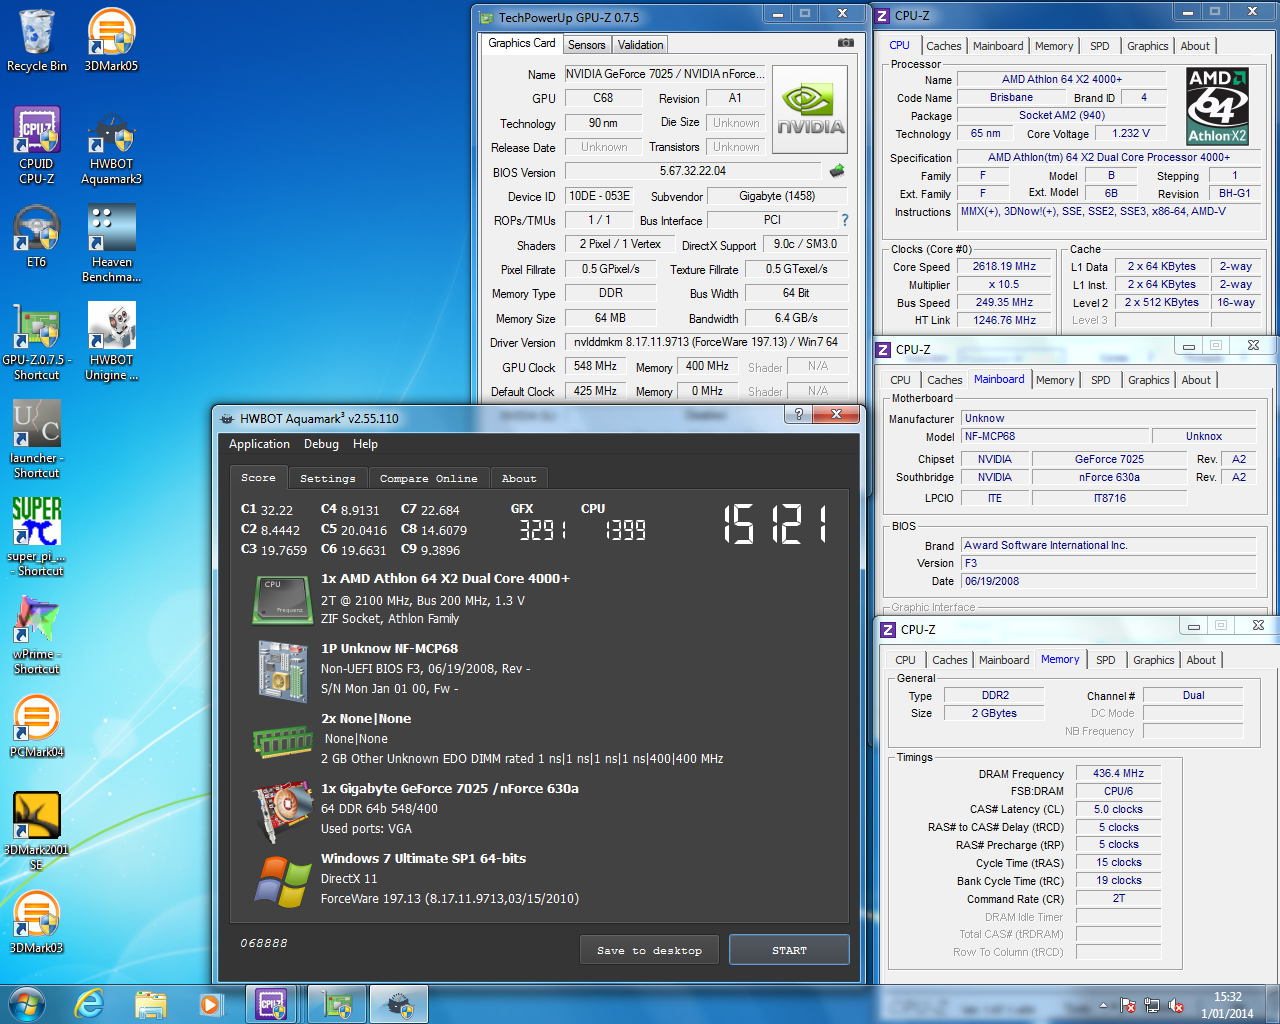Click the GPU-Z screenshot camera icon
This screenshot has height=1024, width=1280.
[x=846, y=43]
